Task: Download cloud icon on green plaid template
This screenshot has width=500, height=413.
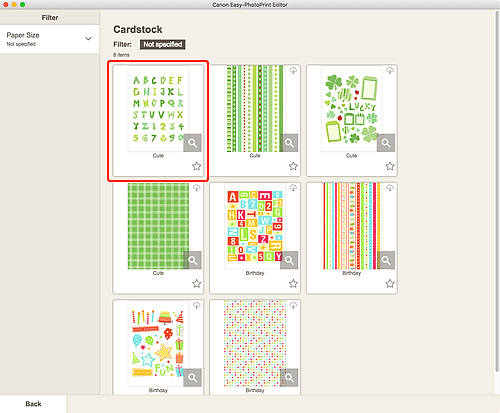Action: coord(197,188)
